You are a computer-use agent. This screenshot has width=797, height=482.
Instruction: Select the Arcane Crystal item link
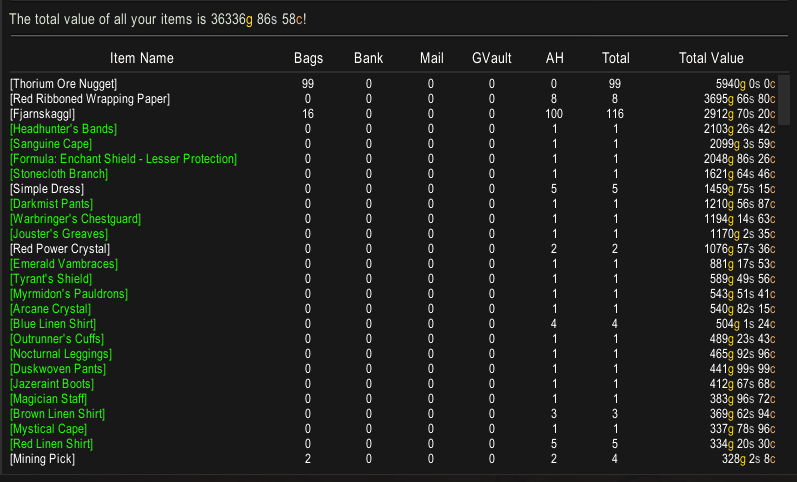point(49,309)
